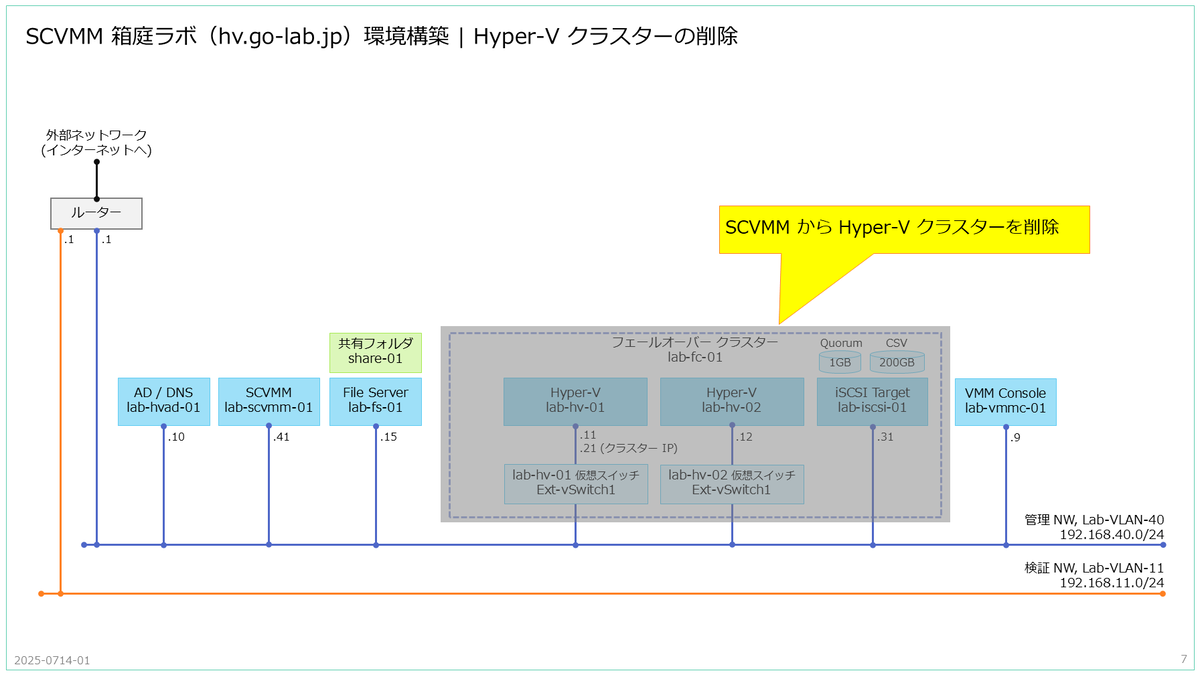Select the .41 address label
1200x675 pixels.
coord(282,437)
